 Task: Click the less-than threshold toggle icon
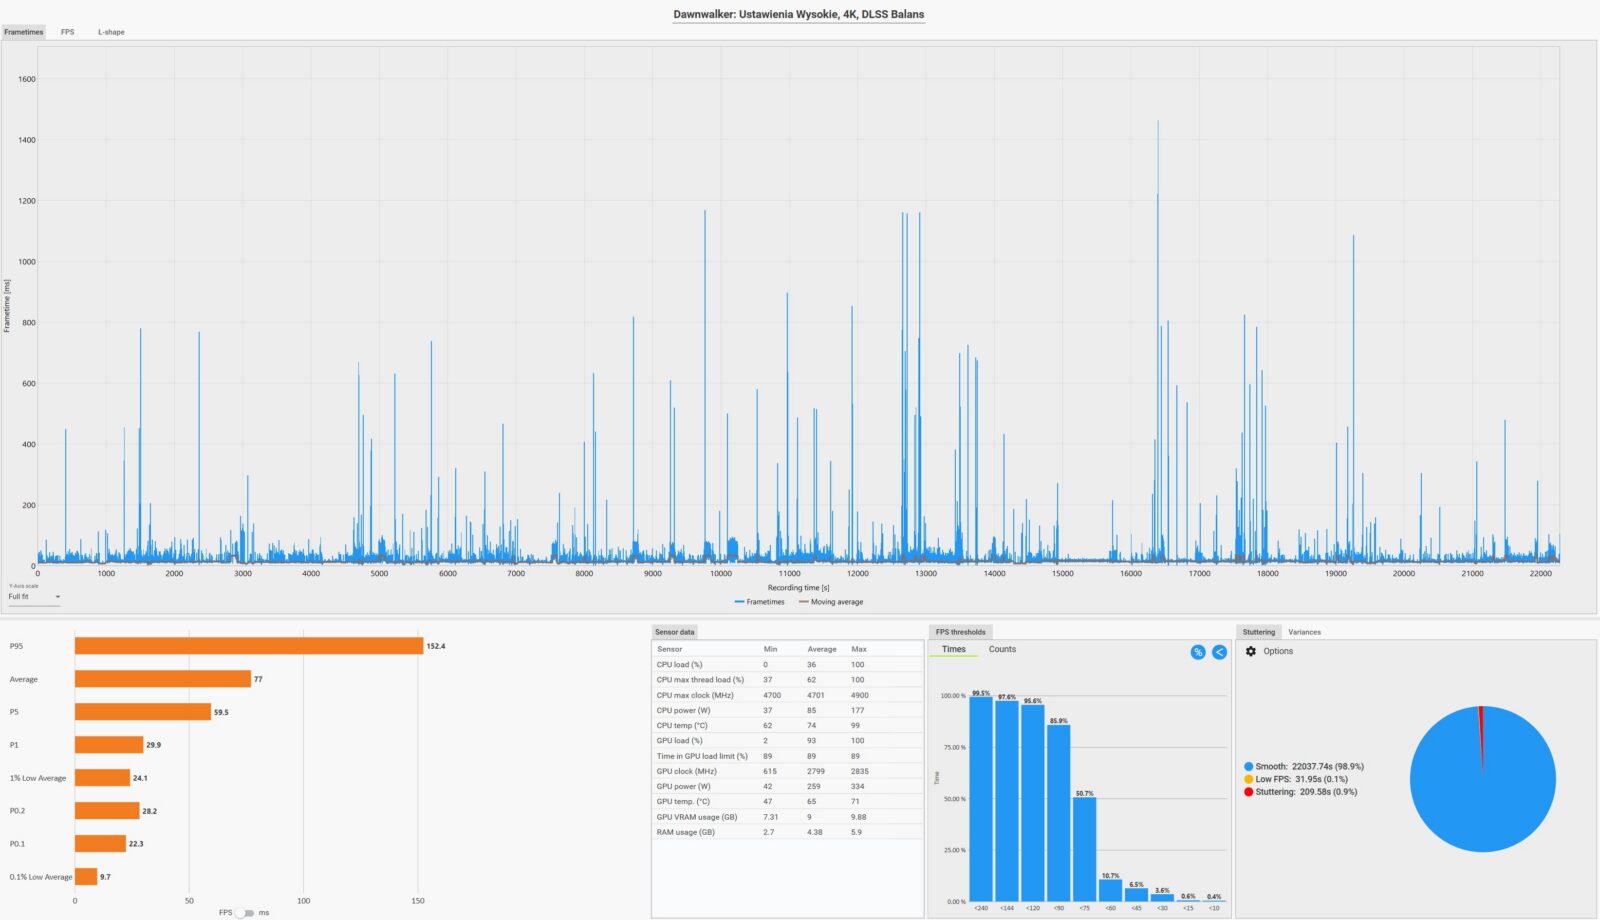click(x=1219, y=652)
